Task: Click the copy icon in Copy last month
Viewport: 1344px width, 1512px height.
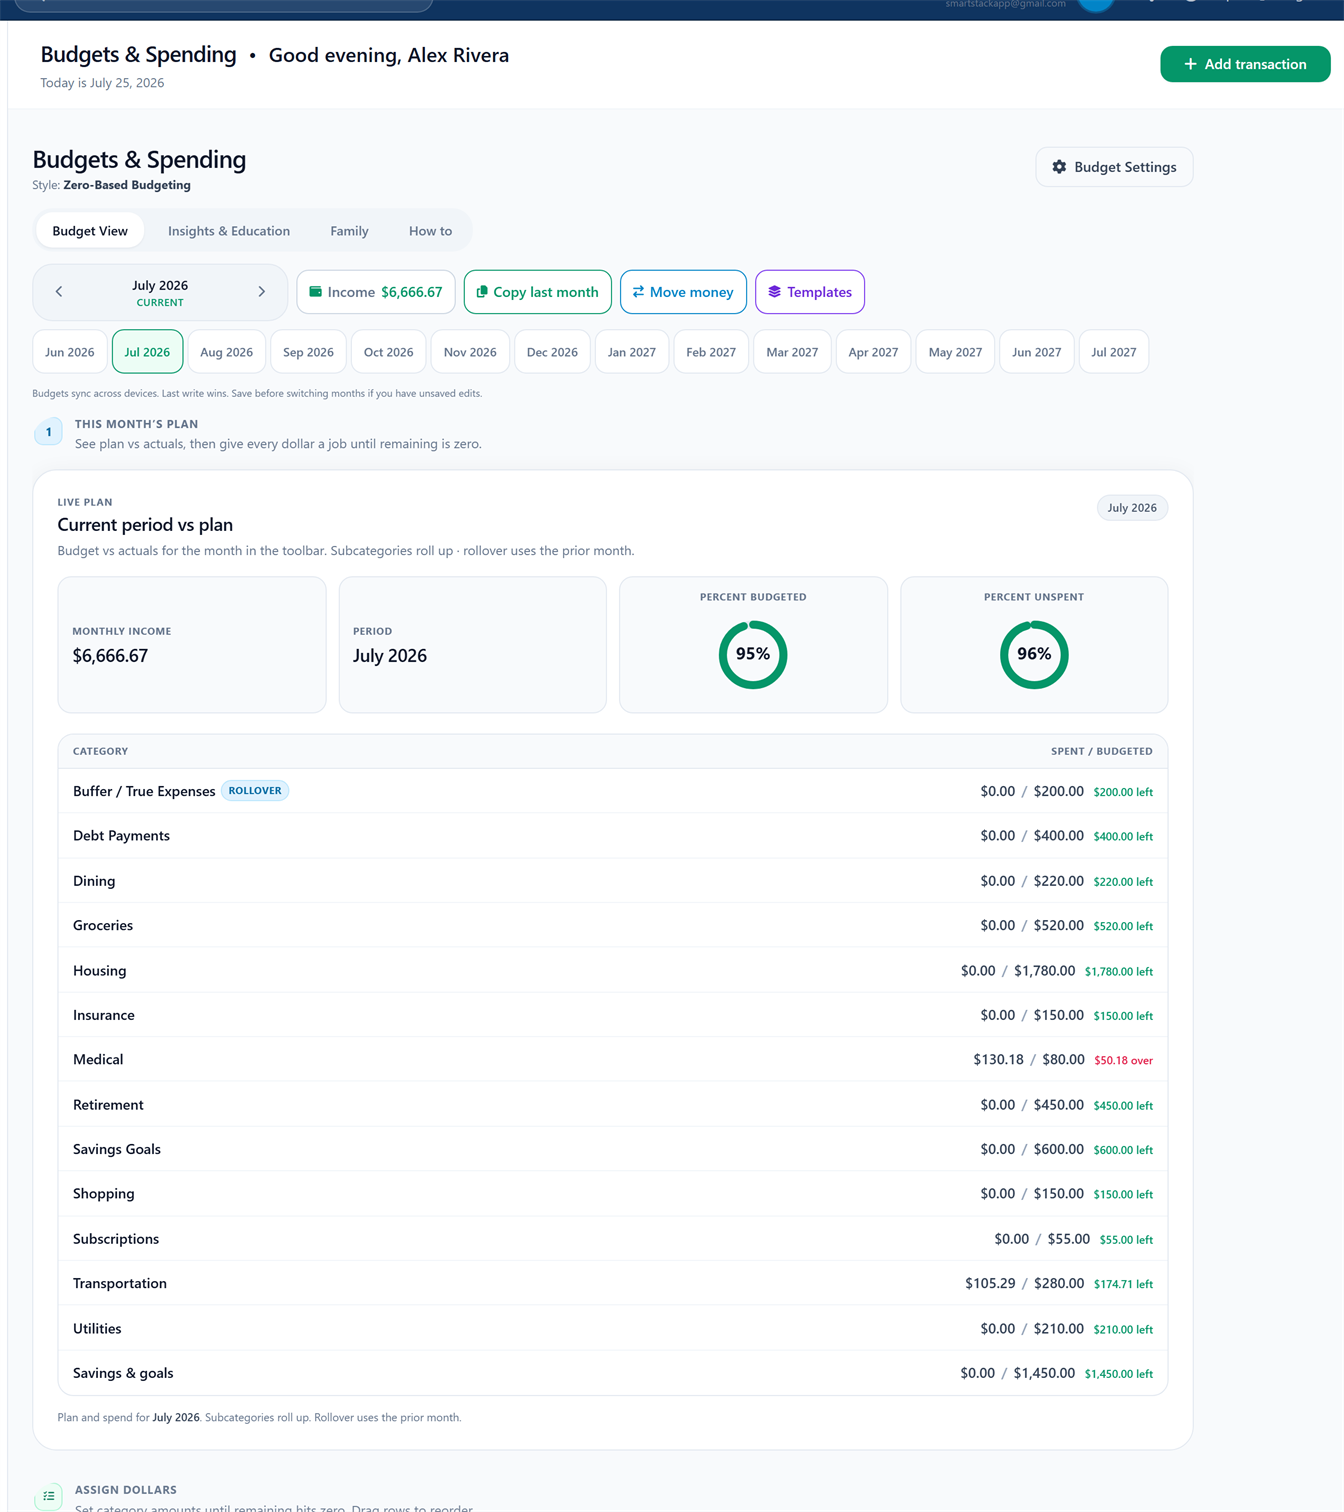Action: [x=482, y=292]
